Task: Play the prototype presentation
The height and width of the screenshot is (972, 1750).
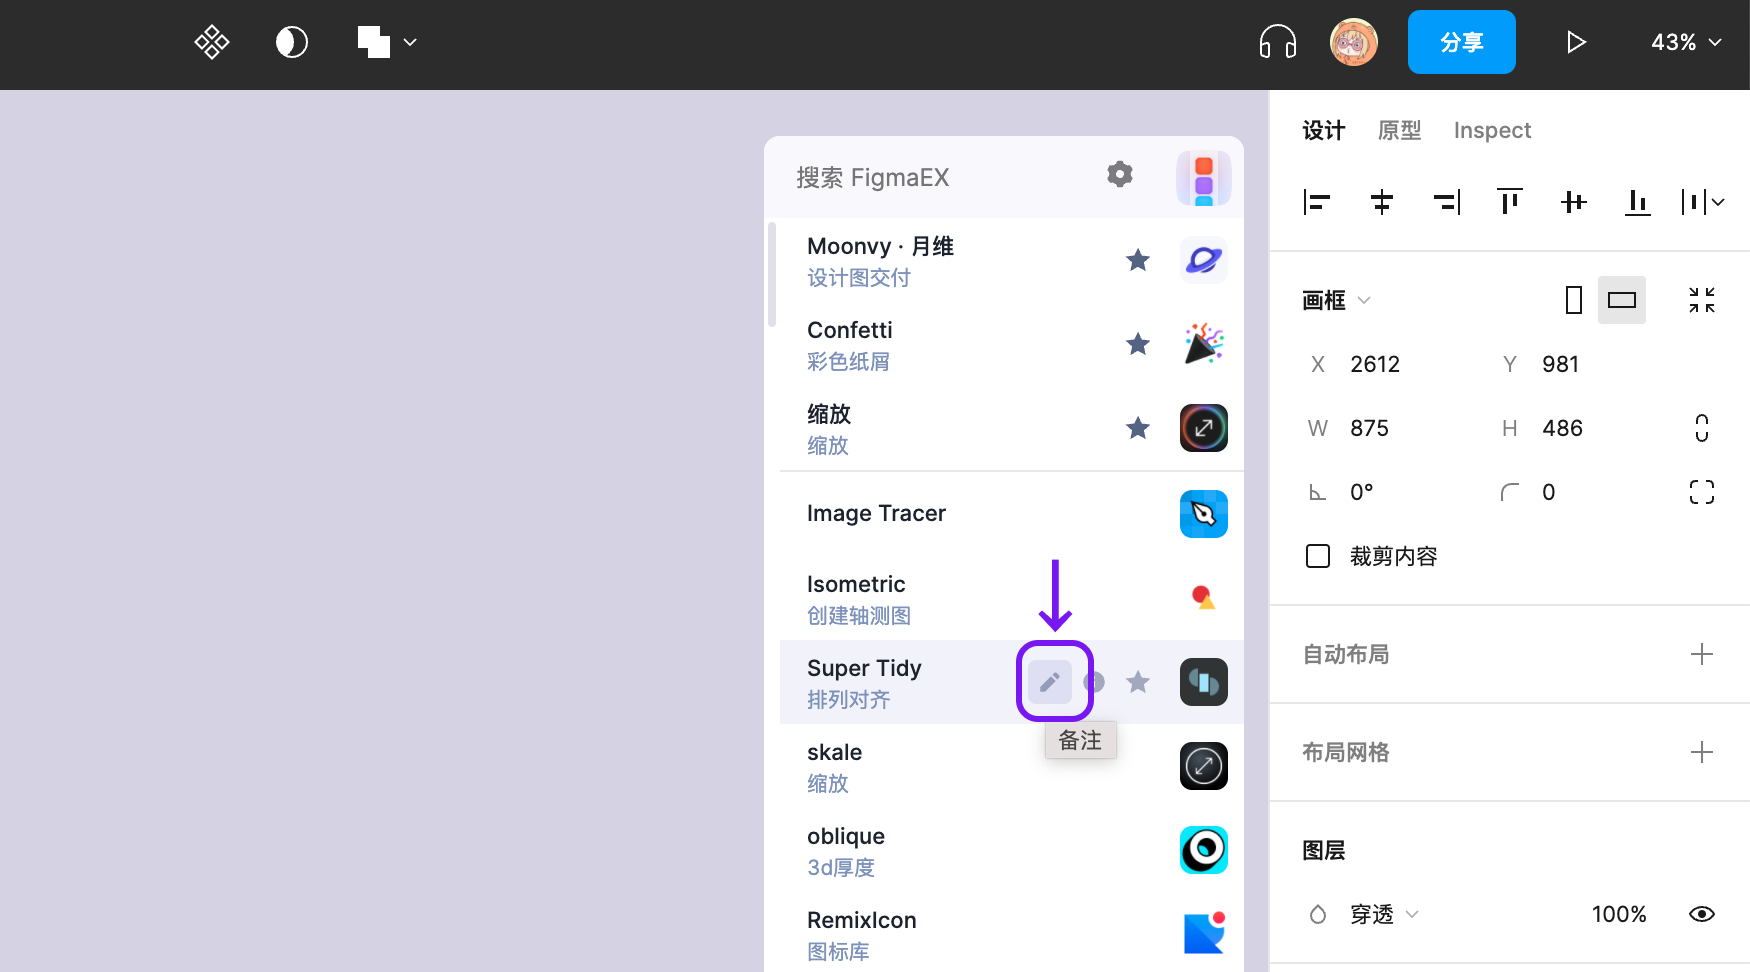Action: pyautogui.click(x=1576, y=42)
